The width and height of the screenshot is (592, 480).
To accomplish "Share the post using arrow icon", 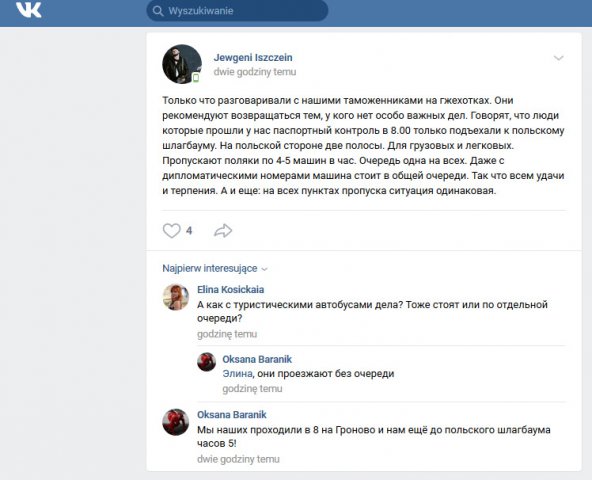I will pyautogui.click(x=223, y=230).
